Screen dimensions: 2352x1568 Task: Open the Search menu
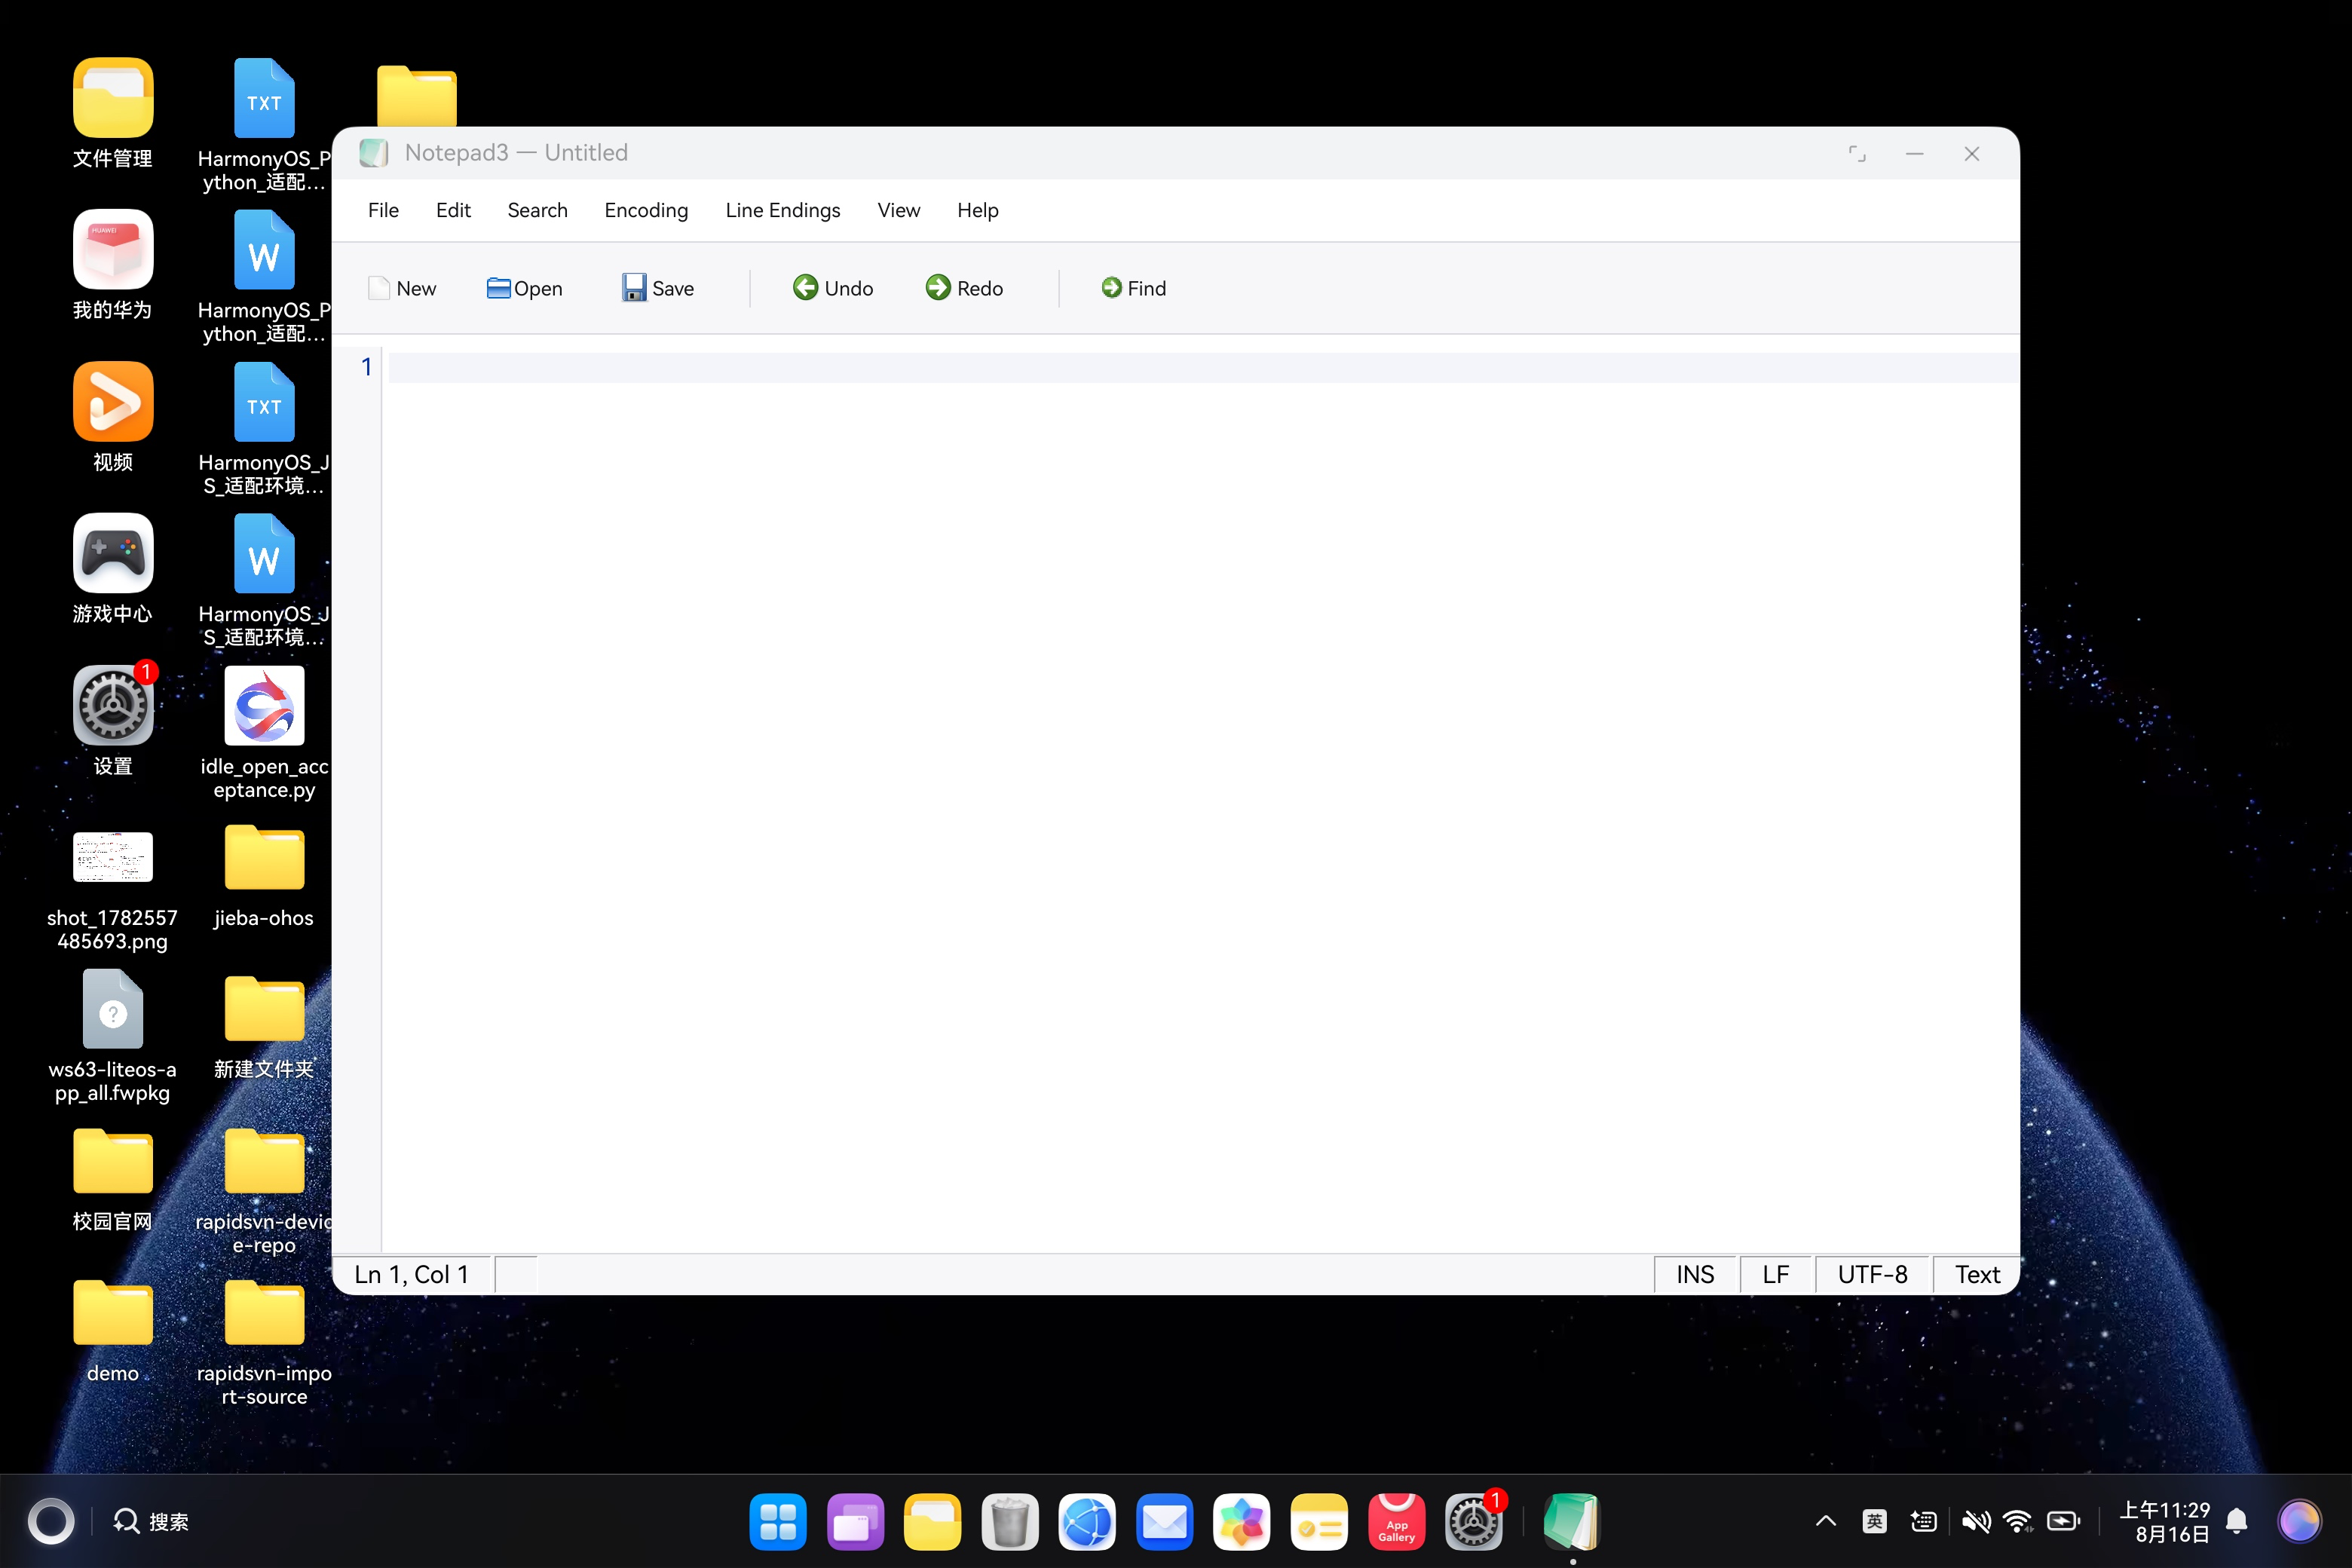pos(537,210)
